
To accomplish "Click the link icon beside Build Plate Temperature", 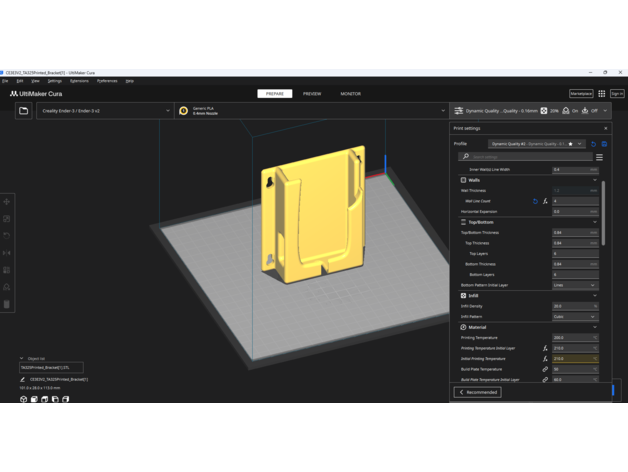I will pyautogui.click(x=545, y=369).
